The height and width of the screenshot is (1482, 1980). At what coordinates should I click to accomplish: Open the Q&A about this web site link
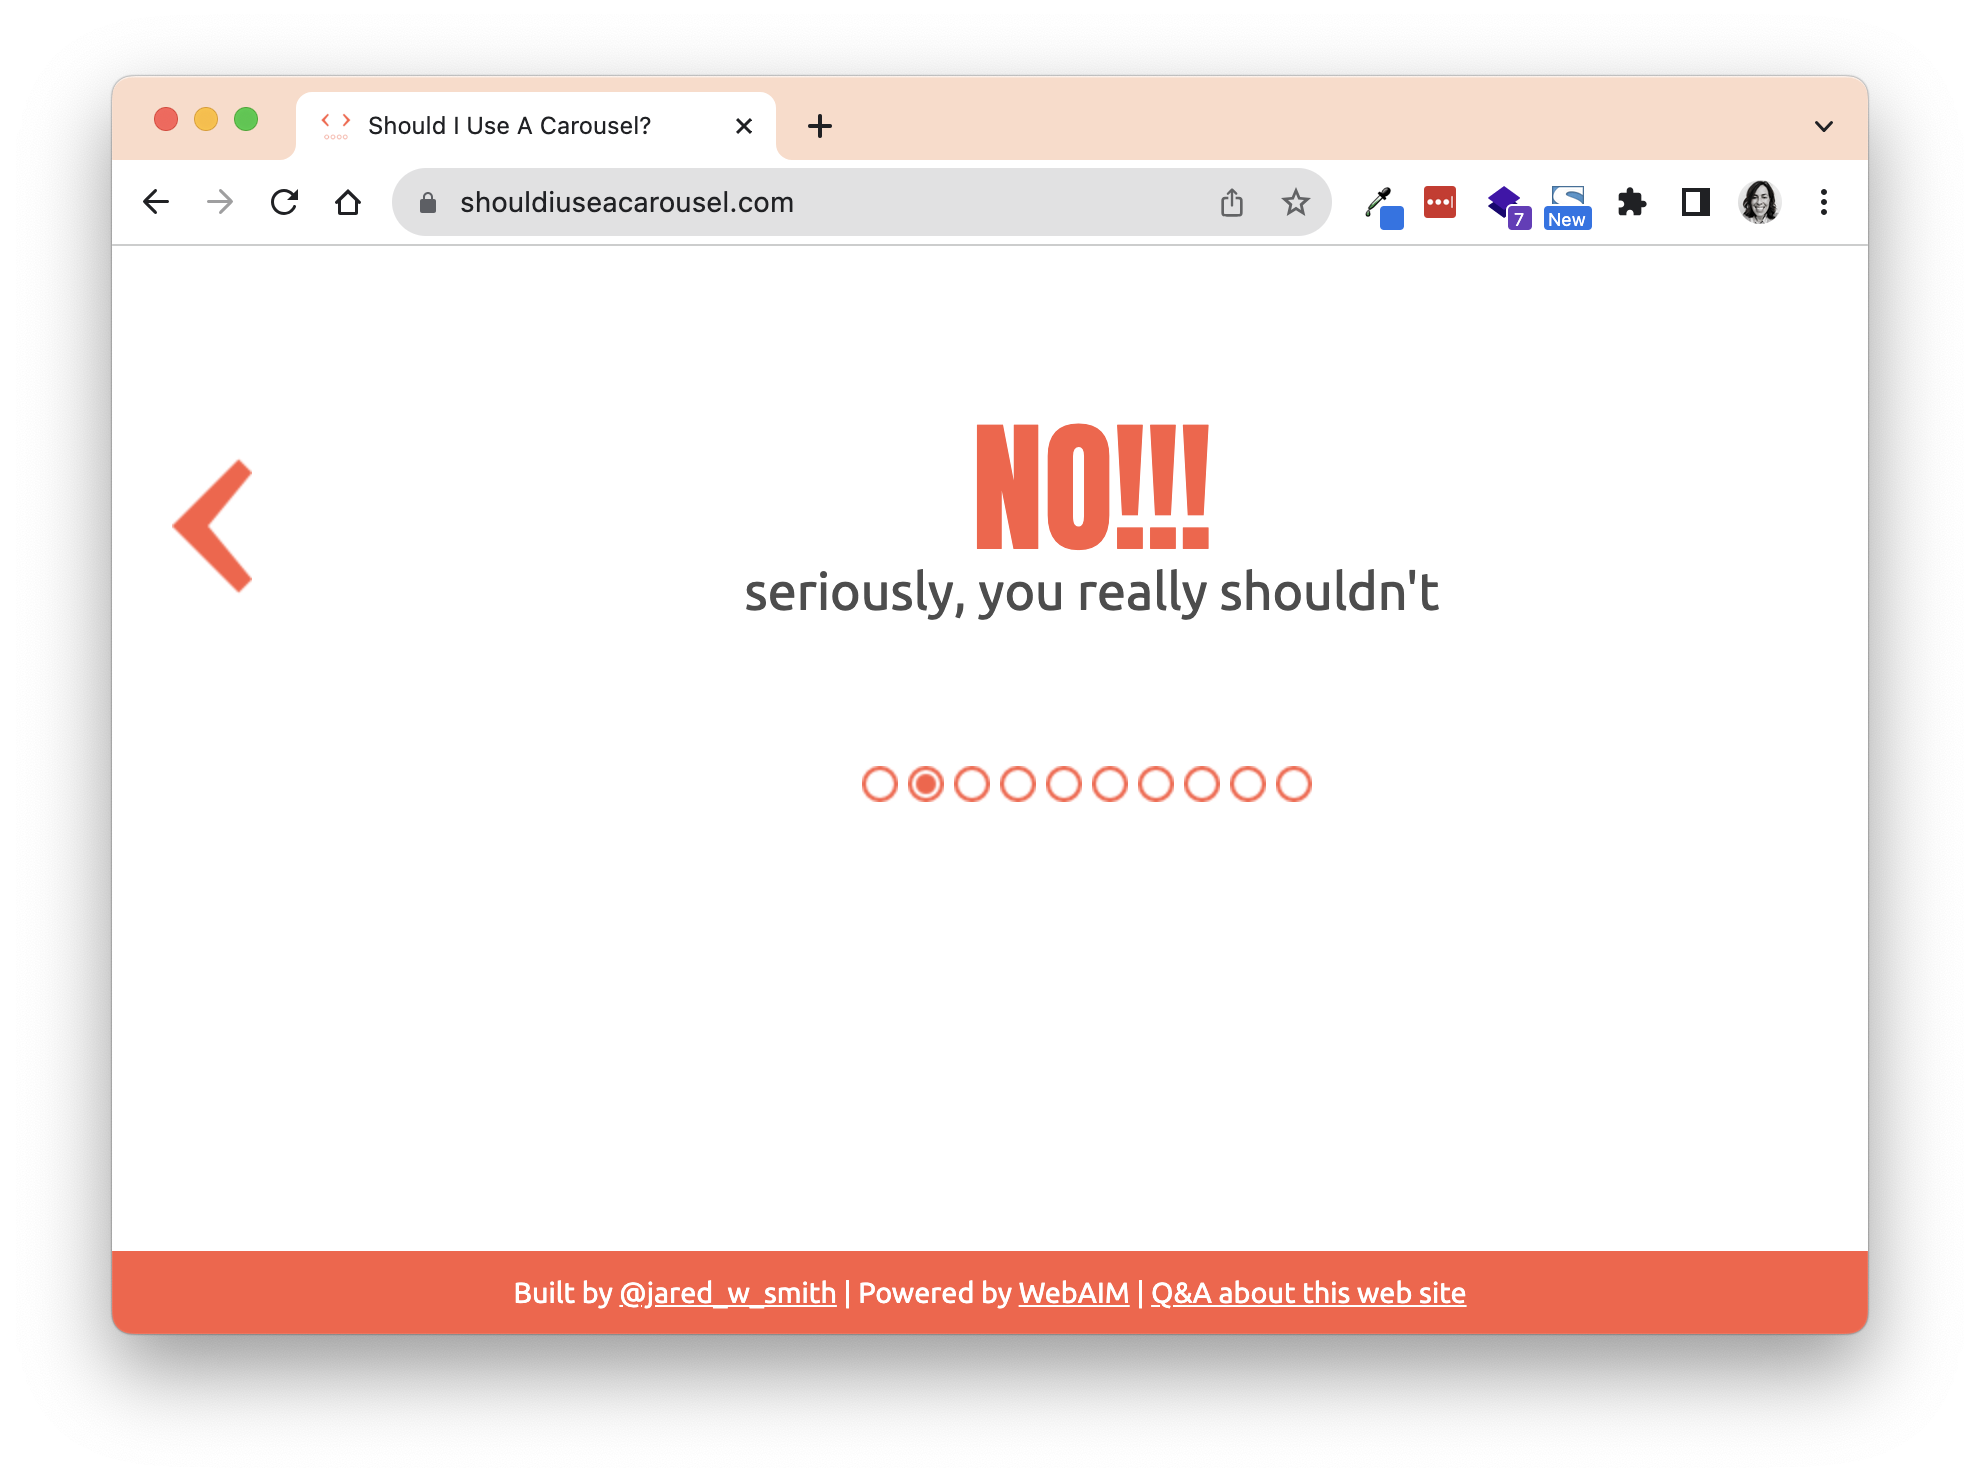(x=1308, y=1293)
